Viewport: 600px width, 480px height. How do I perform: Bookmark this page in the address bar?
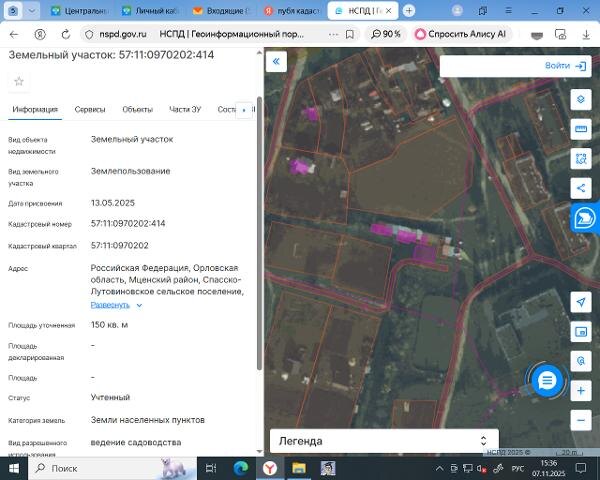(x=349, y=34)
